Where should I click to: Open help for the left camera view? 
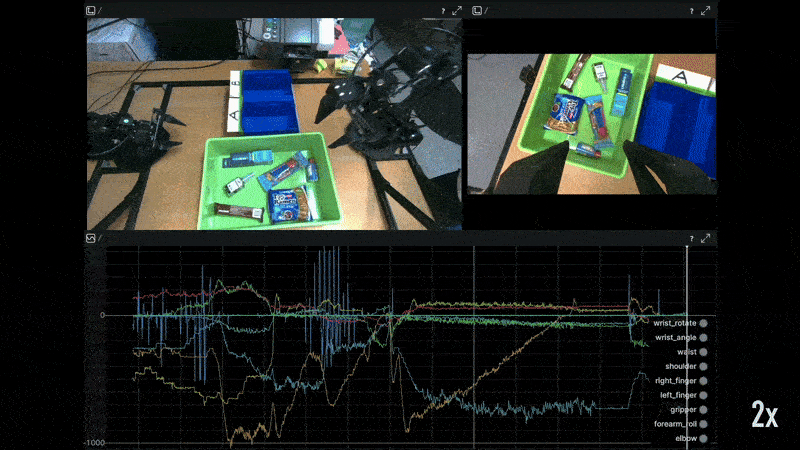[x=441, y=10]
